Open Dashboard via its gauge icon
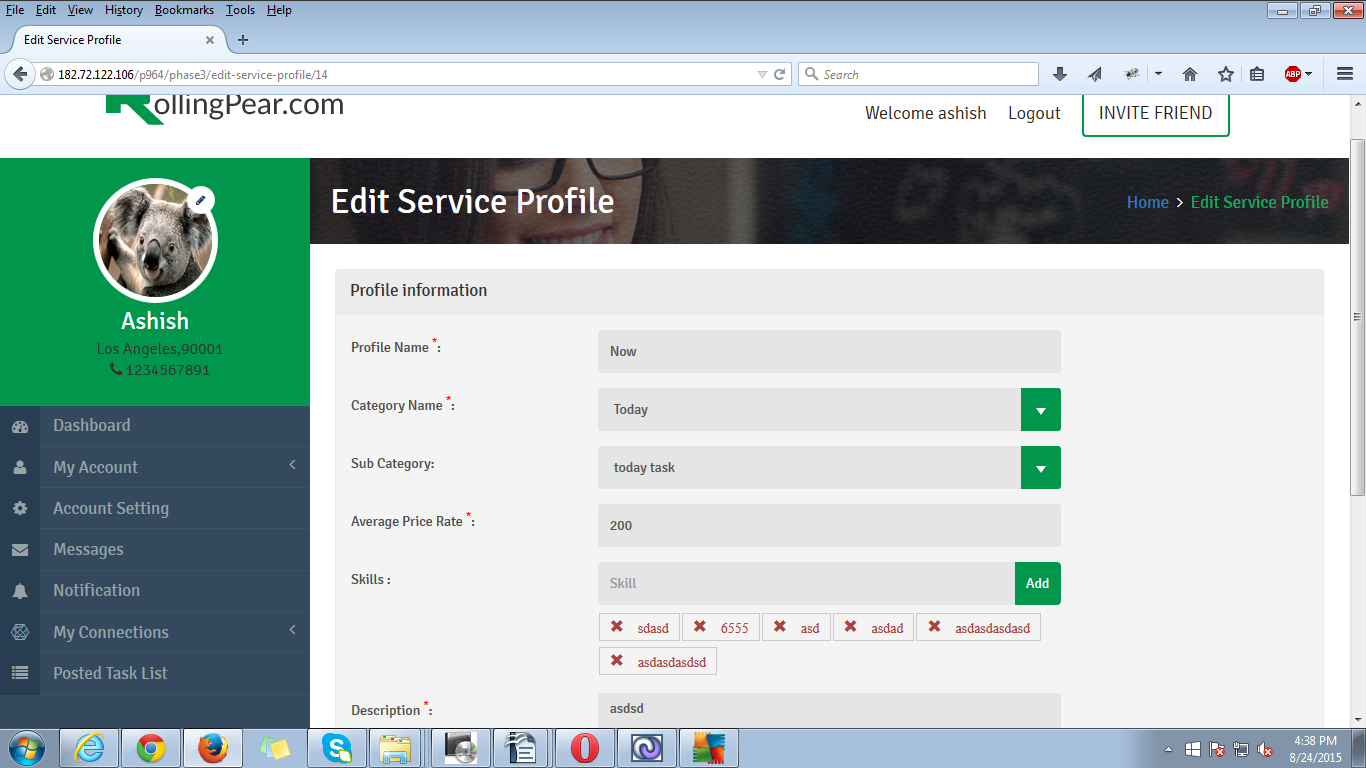Image resolution: width=1366 pixels, height=768 pixels. [x=20, y=426]
